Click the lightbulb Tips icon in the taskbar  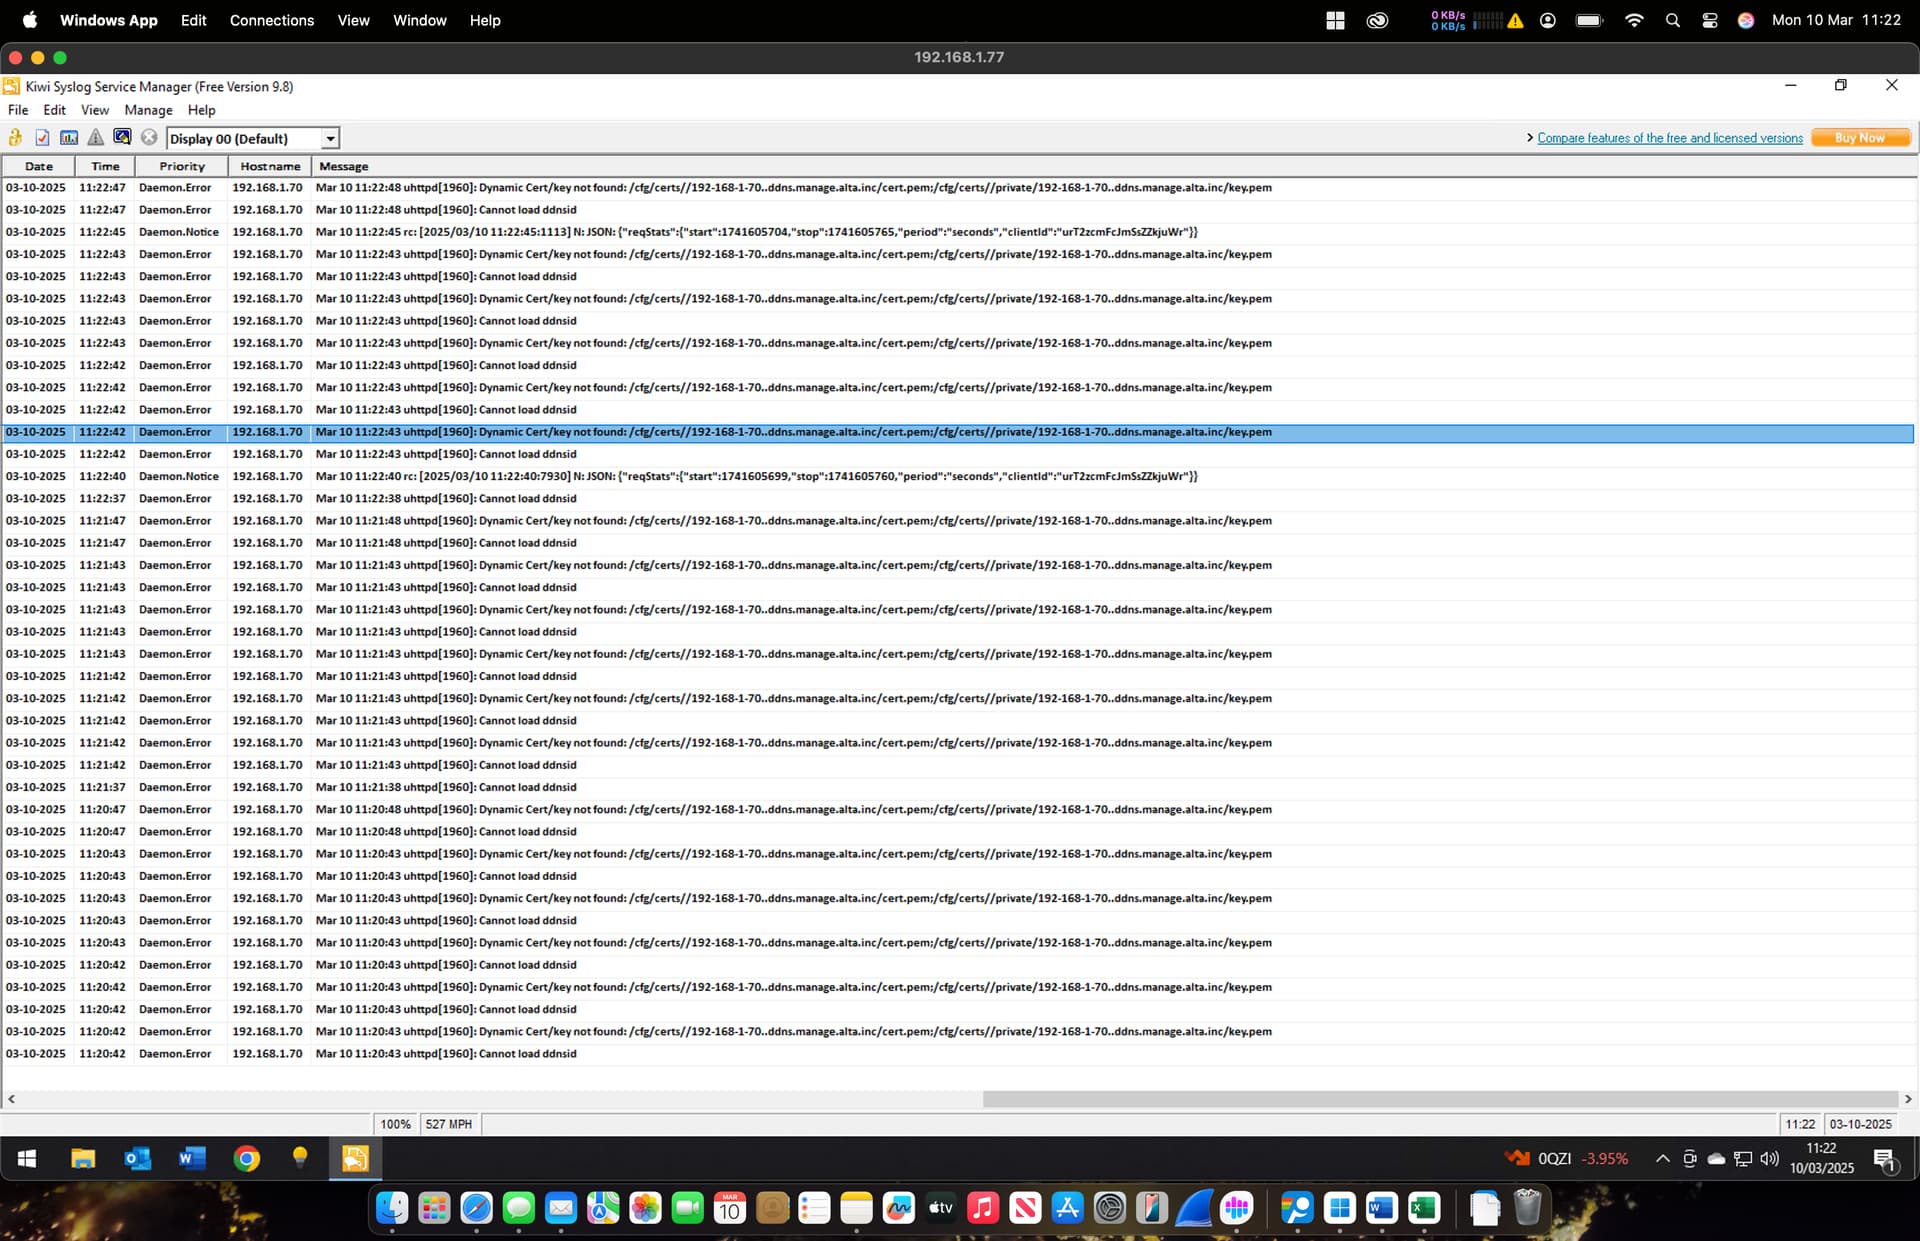(300, 1158)
